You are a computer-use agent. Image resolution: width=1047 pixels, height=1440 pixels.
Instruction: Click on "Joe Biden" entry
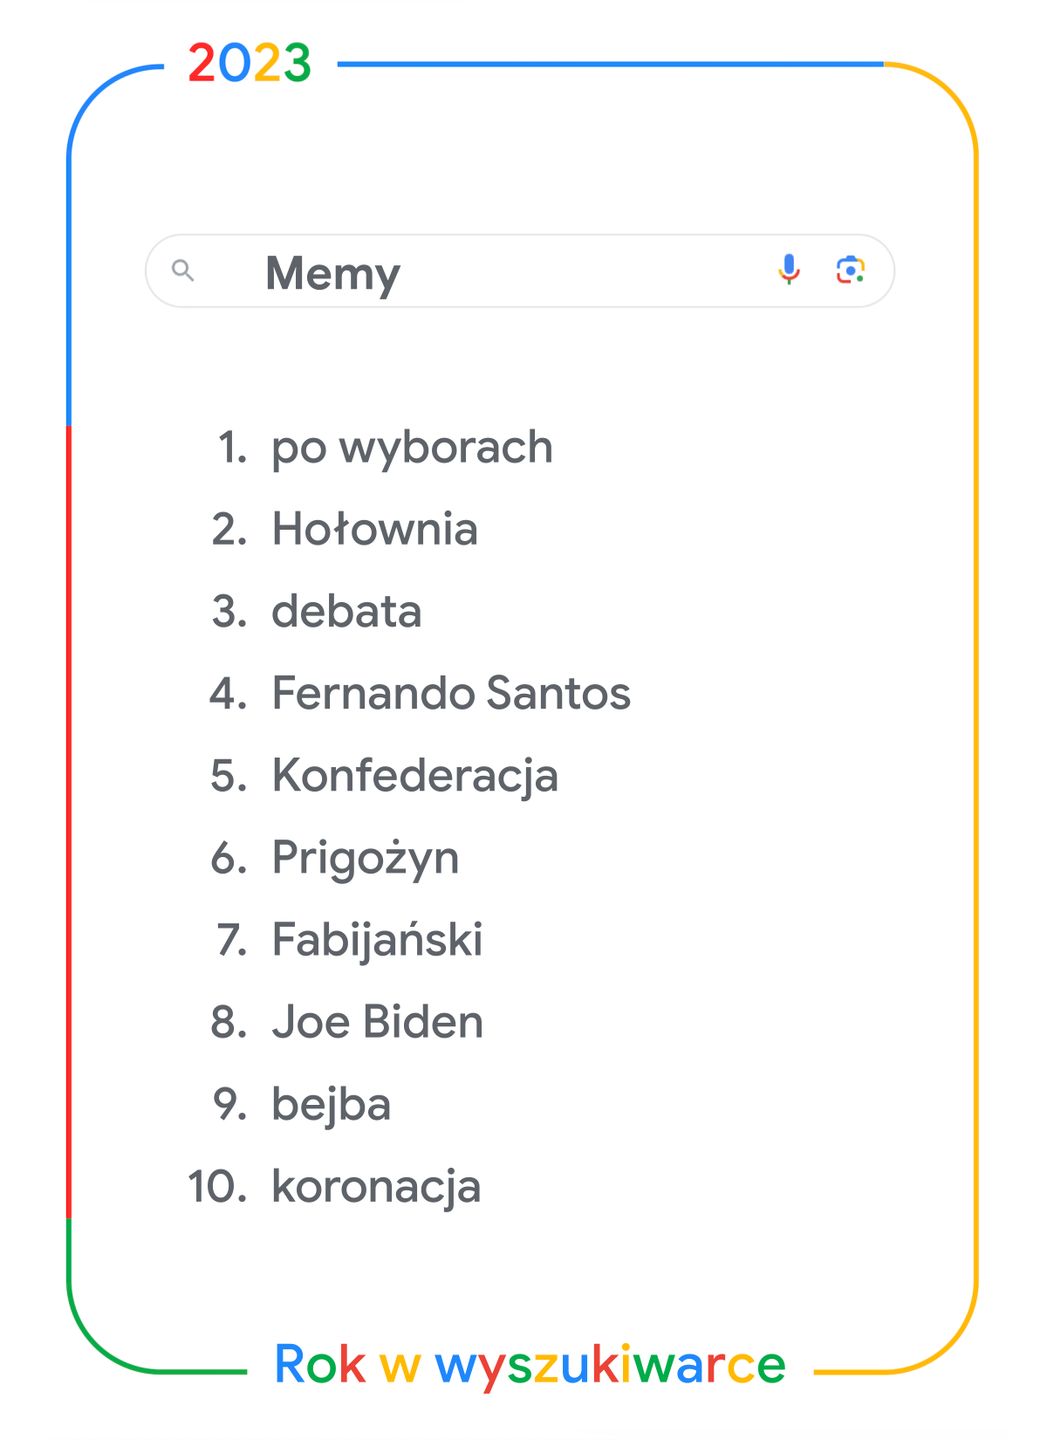377,1023
